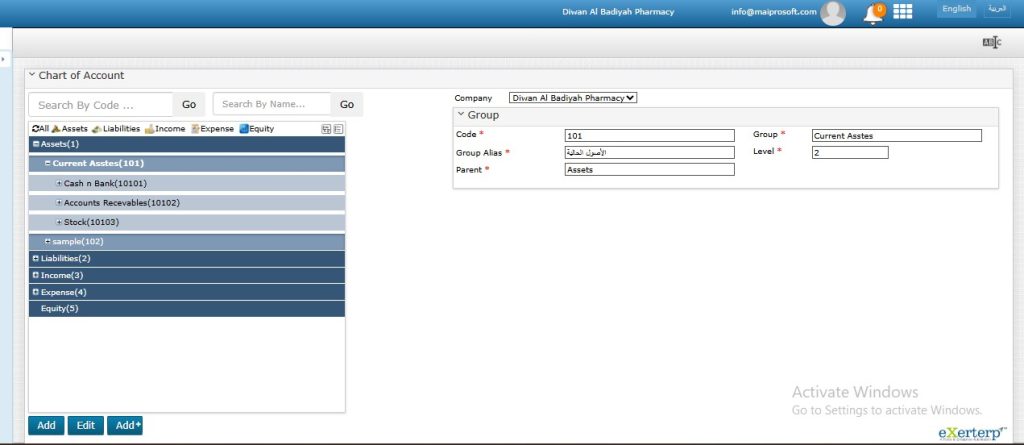The height and width of the screenshot is (445, 1024).
Task: Open the notifications bell icon
Action: [873, 13]
